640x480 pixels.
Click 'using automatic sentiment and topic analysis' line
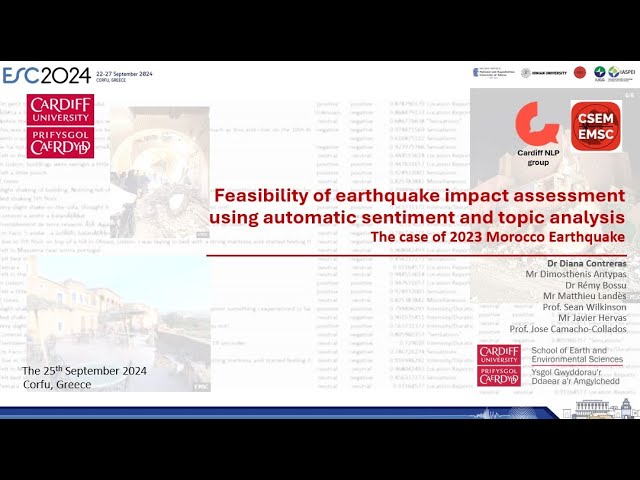click(x=417, y=218)
